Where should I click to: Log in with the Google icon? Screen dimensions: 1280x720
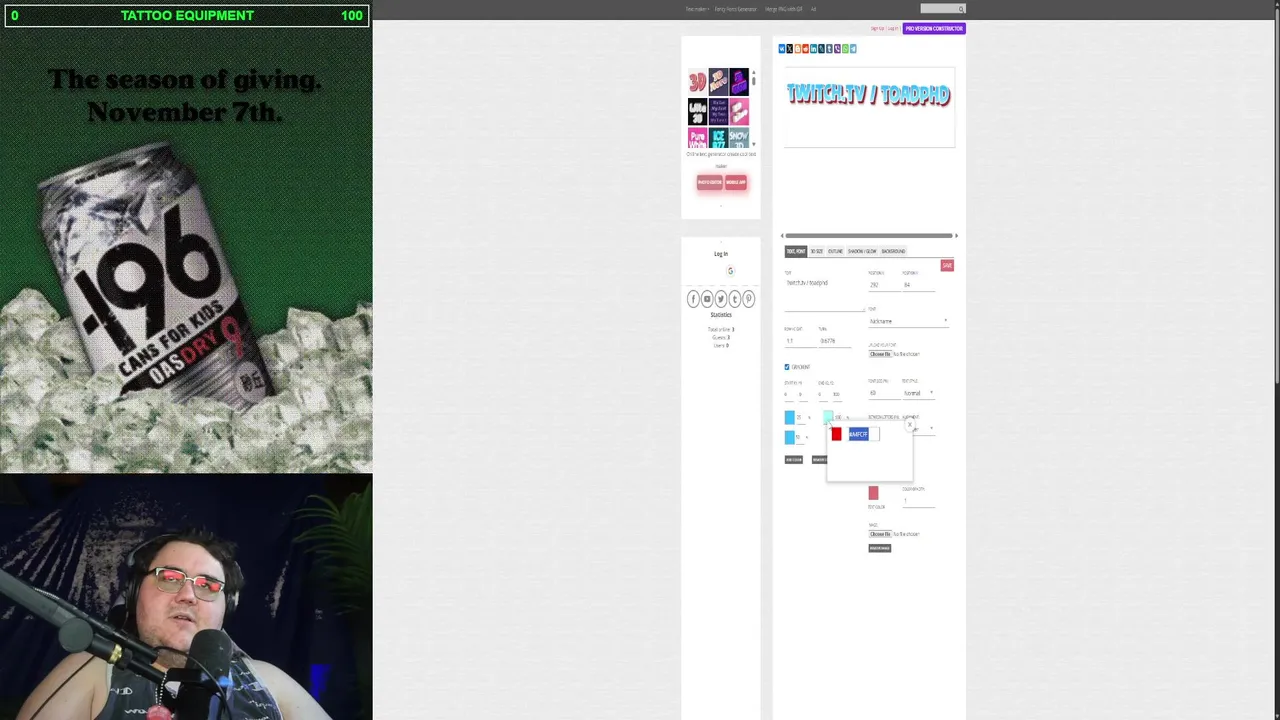click(x=730, y=271)
